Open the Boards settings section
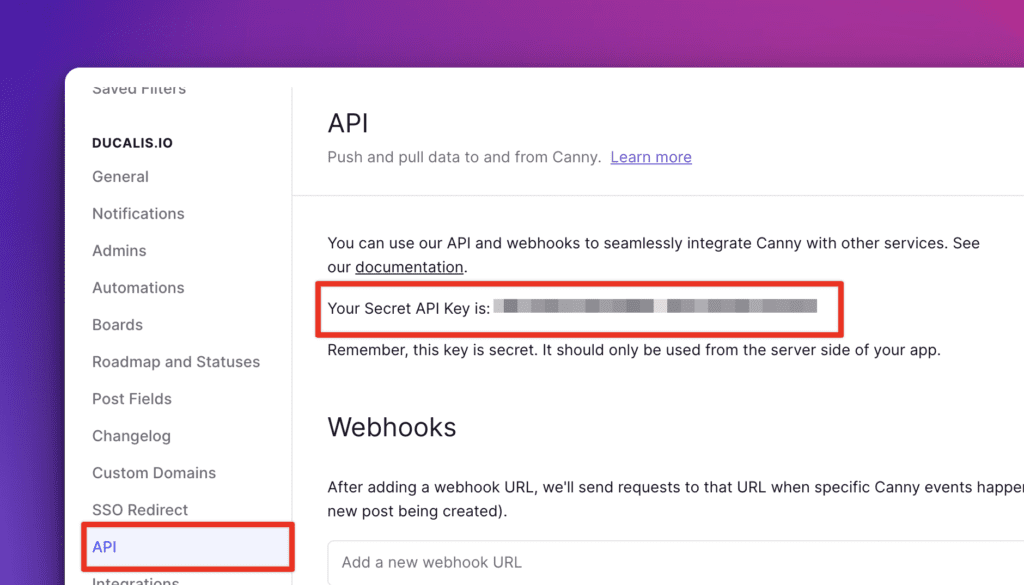The height and width of the screenshot is (585, 1024). pyautogui.click(x=117, y=324)
